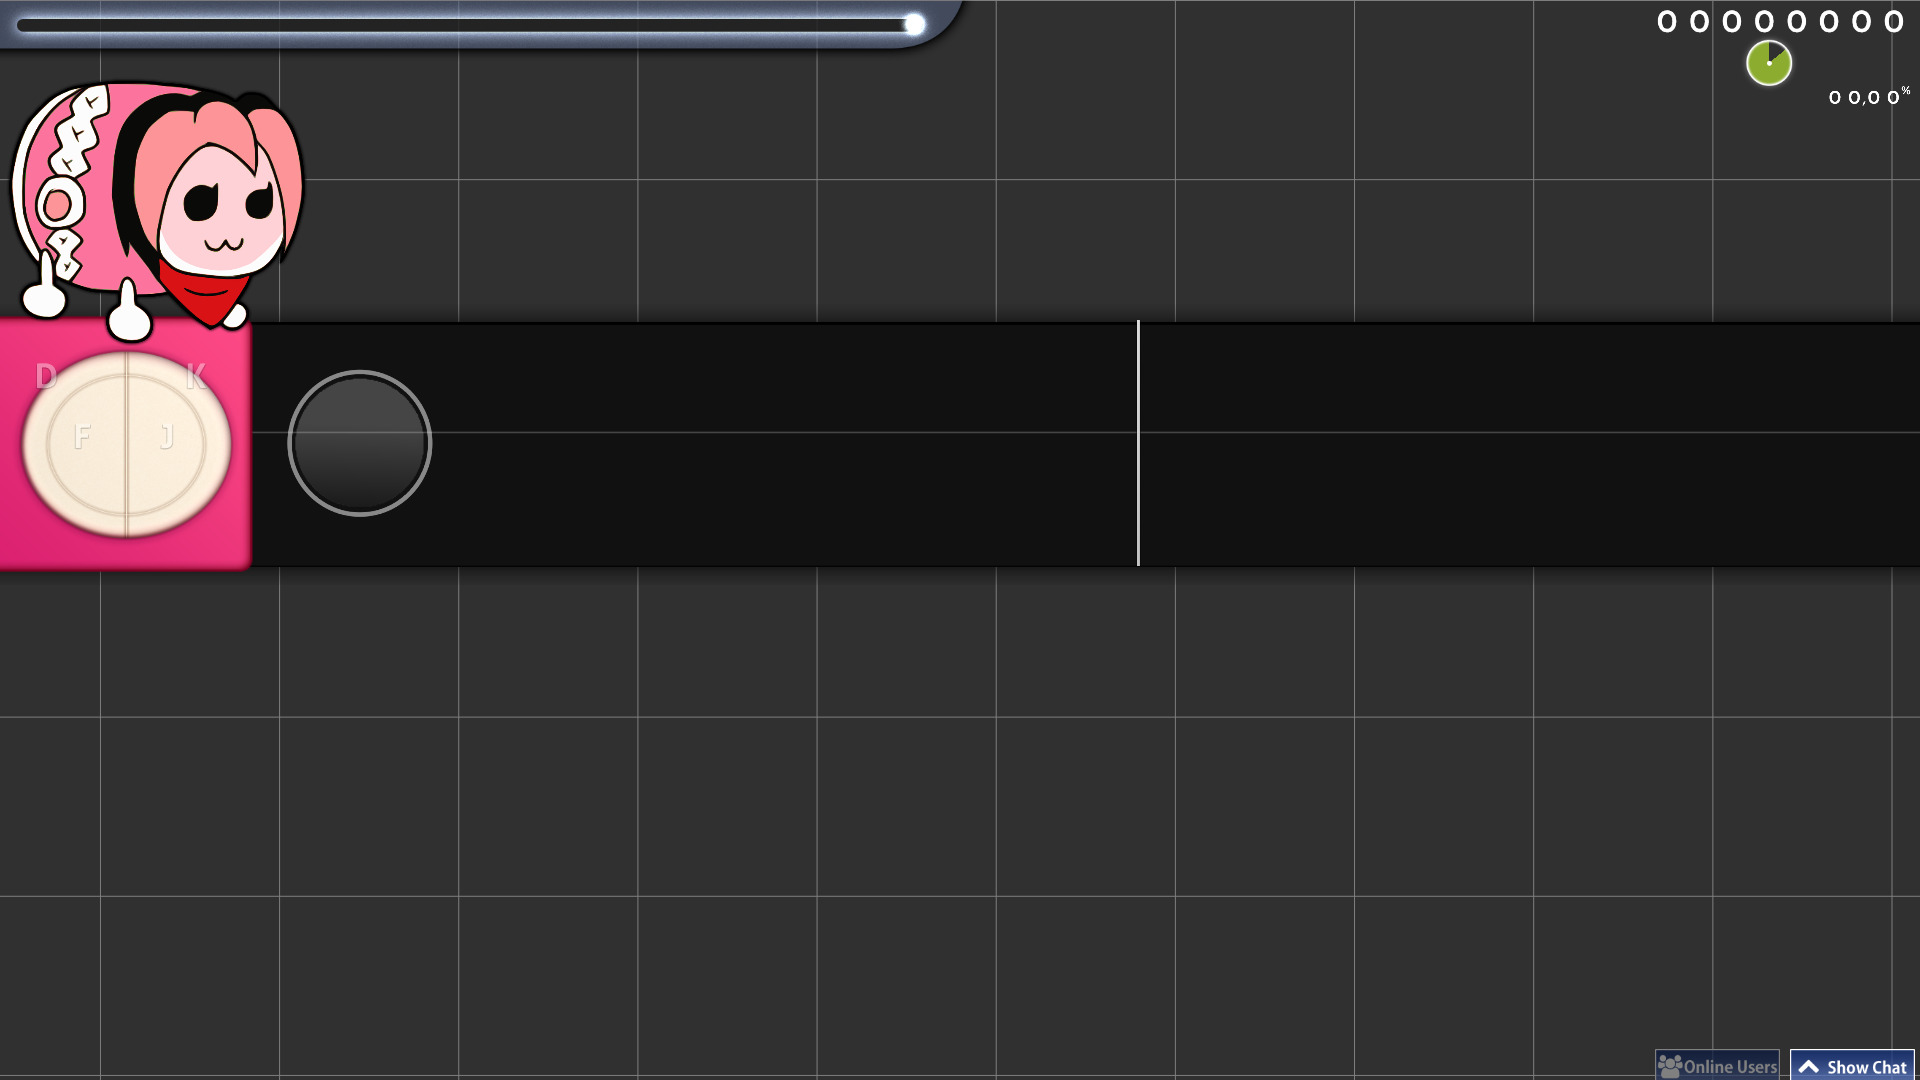Click the Show Chat up arrow
Screen dimensions: 1920x1080
pyautogui.click(x=1809, y=1067)
